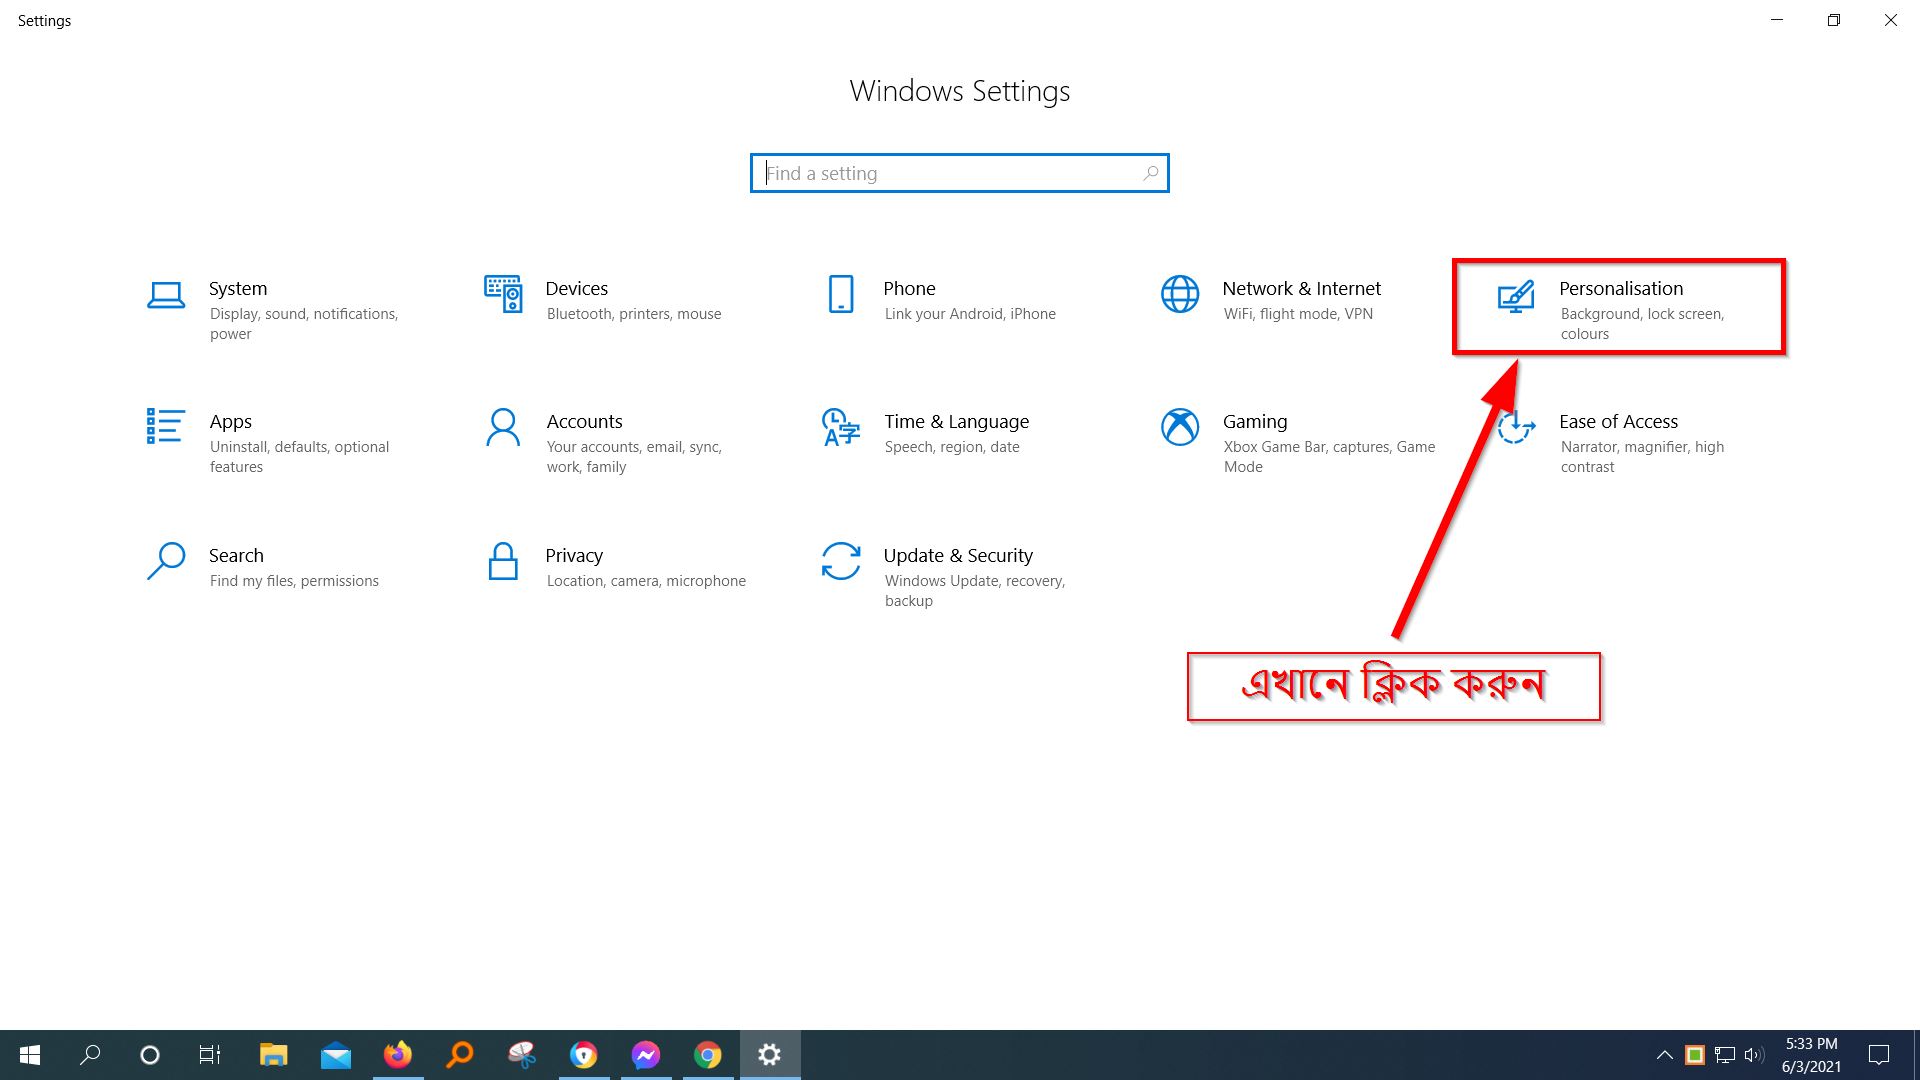This screenshot has height=1080, width=1920.
Task: Click the magnifier icon in search box
Action: (1151, 173)
